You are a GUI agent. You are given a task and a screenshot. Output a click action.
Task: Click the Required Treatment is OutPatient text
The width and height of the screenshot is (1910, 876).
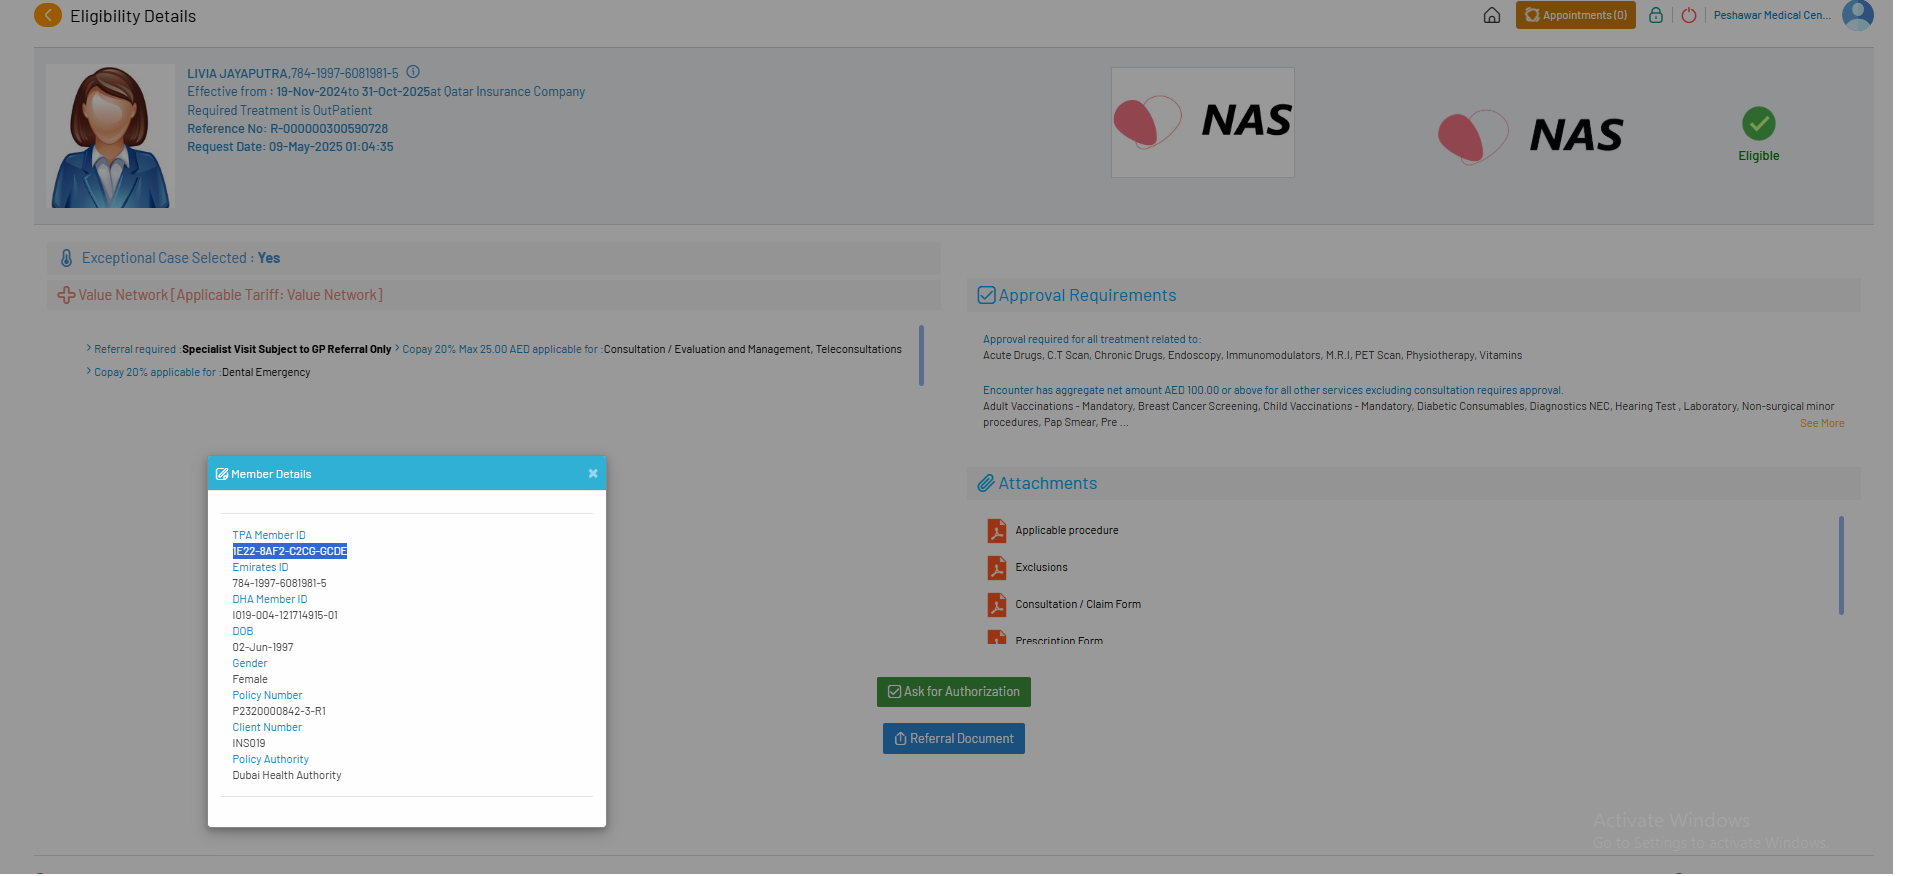[279, 111]
